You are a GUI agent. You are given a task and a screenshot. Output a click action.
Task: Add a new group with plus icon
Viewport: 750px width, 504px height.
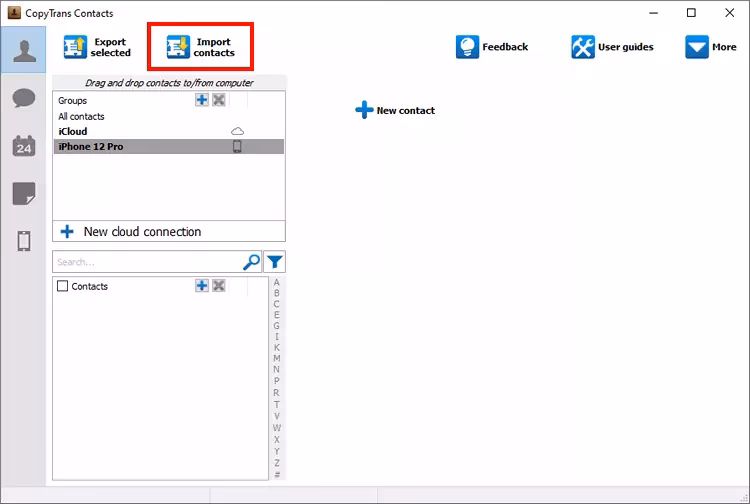tap(202, 100)
